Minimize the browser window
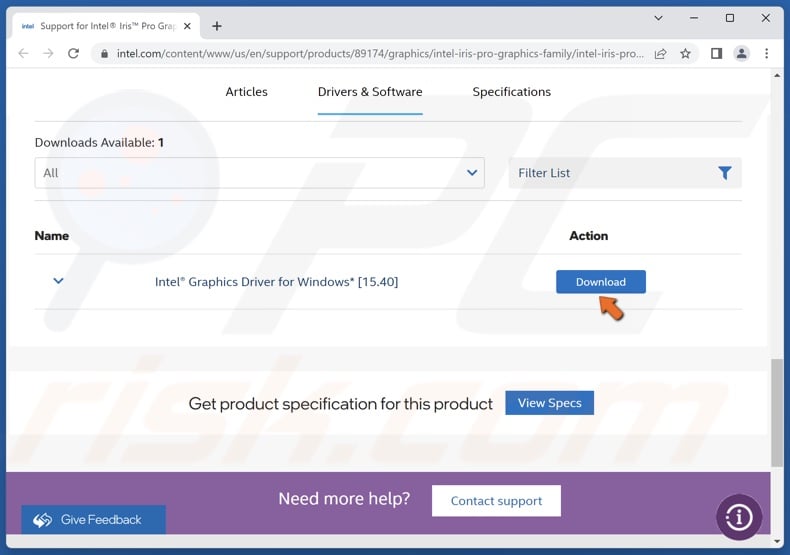The image size is (790, 555). [x=694, y=18]
